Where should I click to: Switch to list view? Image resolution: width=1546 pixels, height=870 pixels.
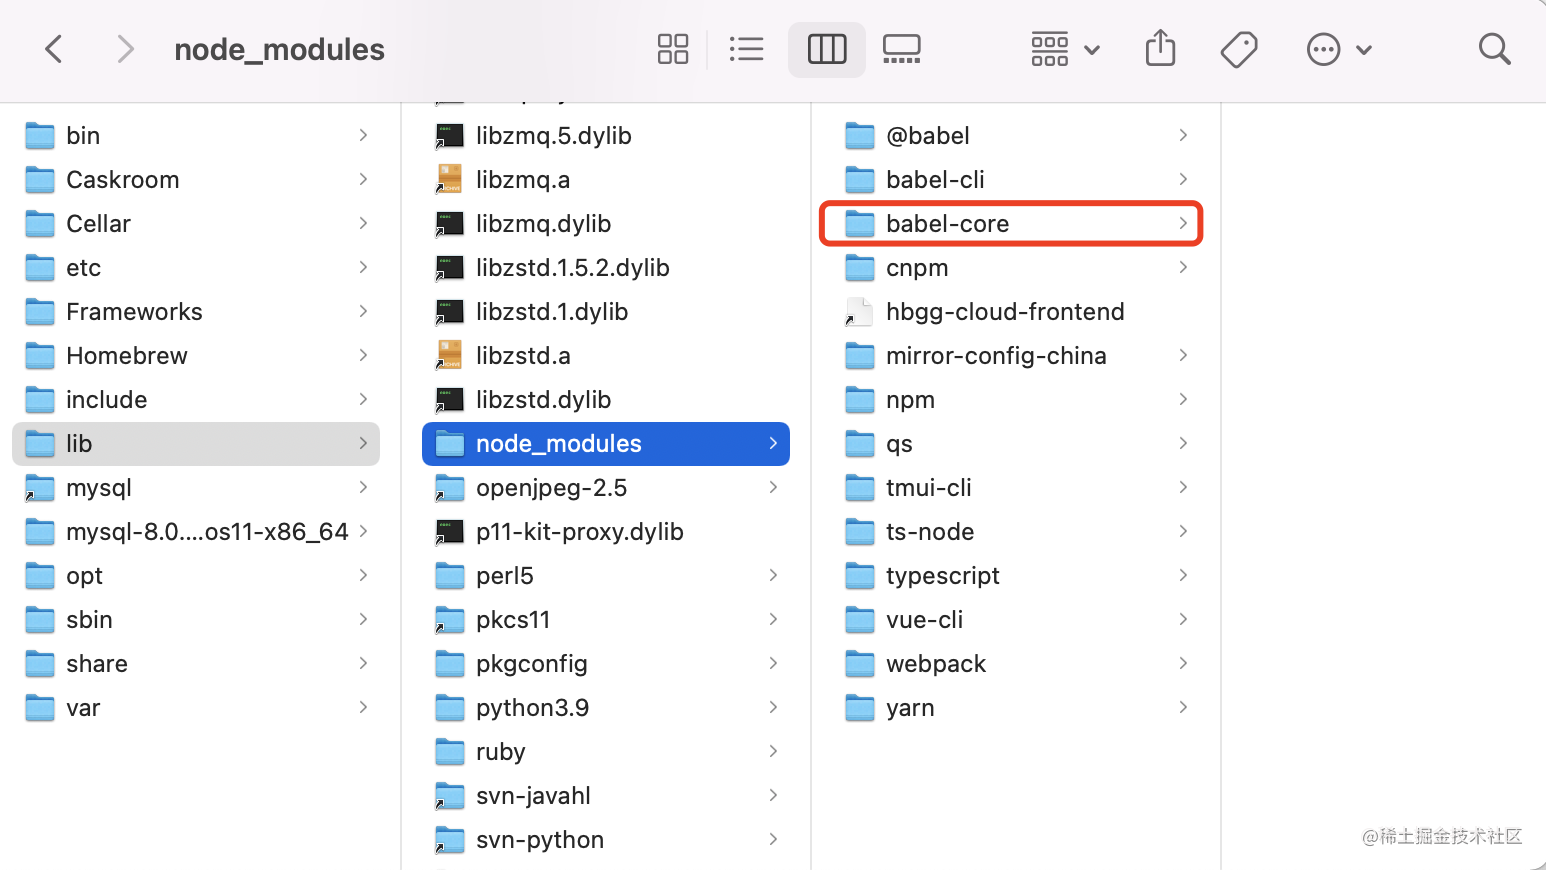(747, 49)
